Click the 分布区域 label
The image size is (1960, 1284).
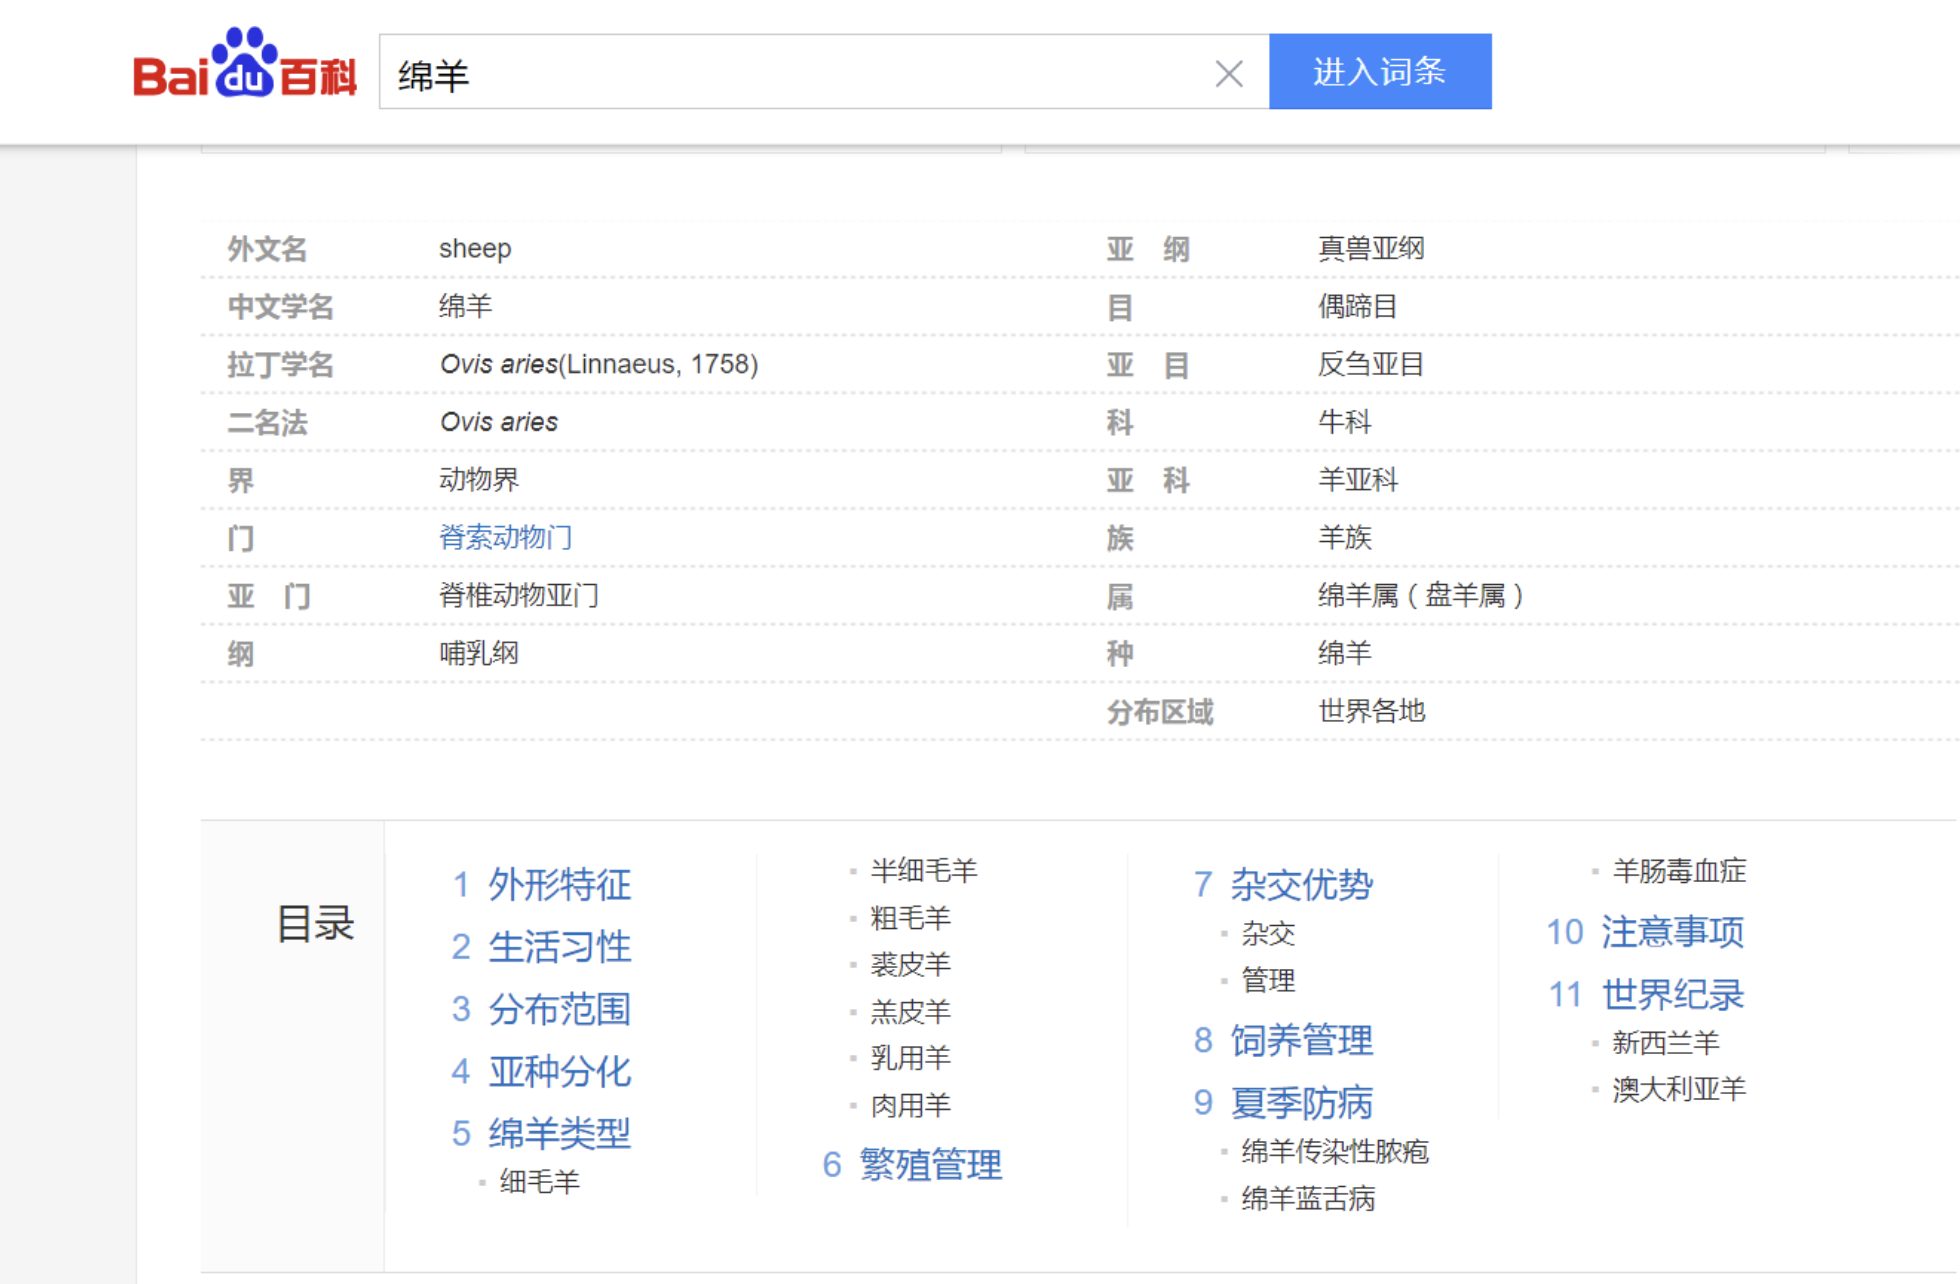point(1160,712)
